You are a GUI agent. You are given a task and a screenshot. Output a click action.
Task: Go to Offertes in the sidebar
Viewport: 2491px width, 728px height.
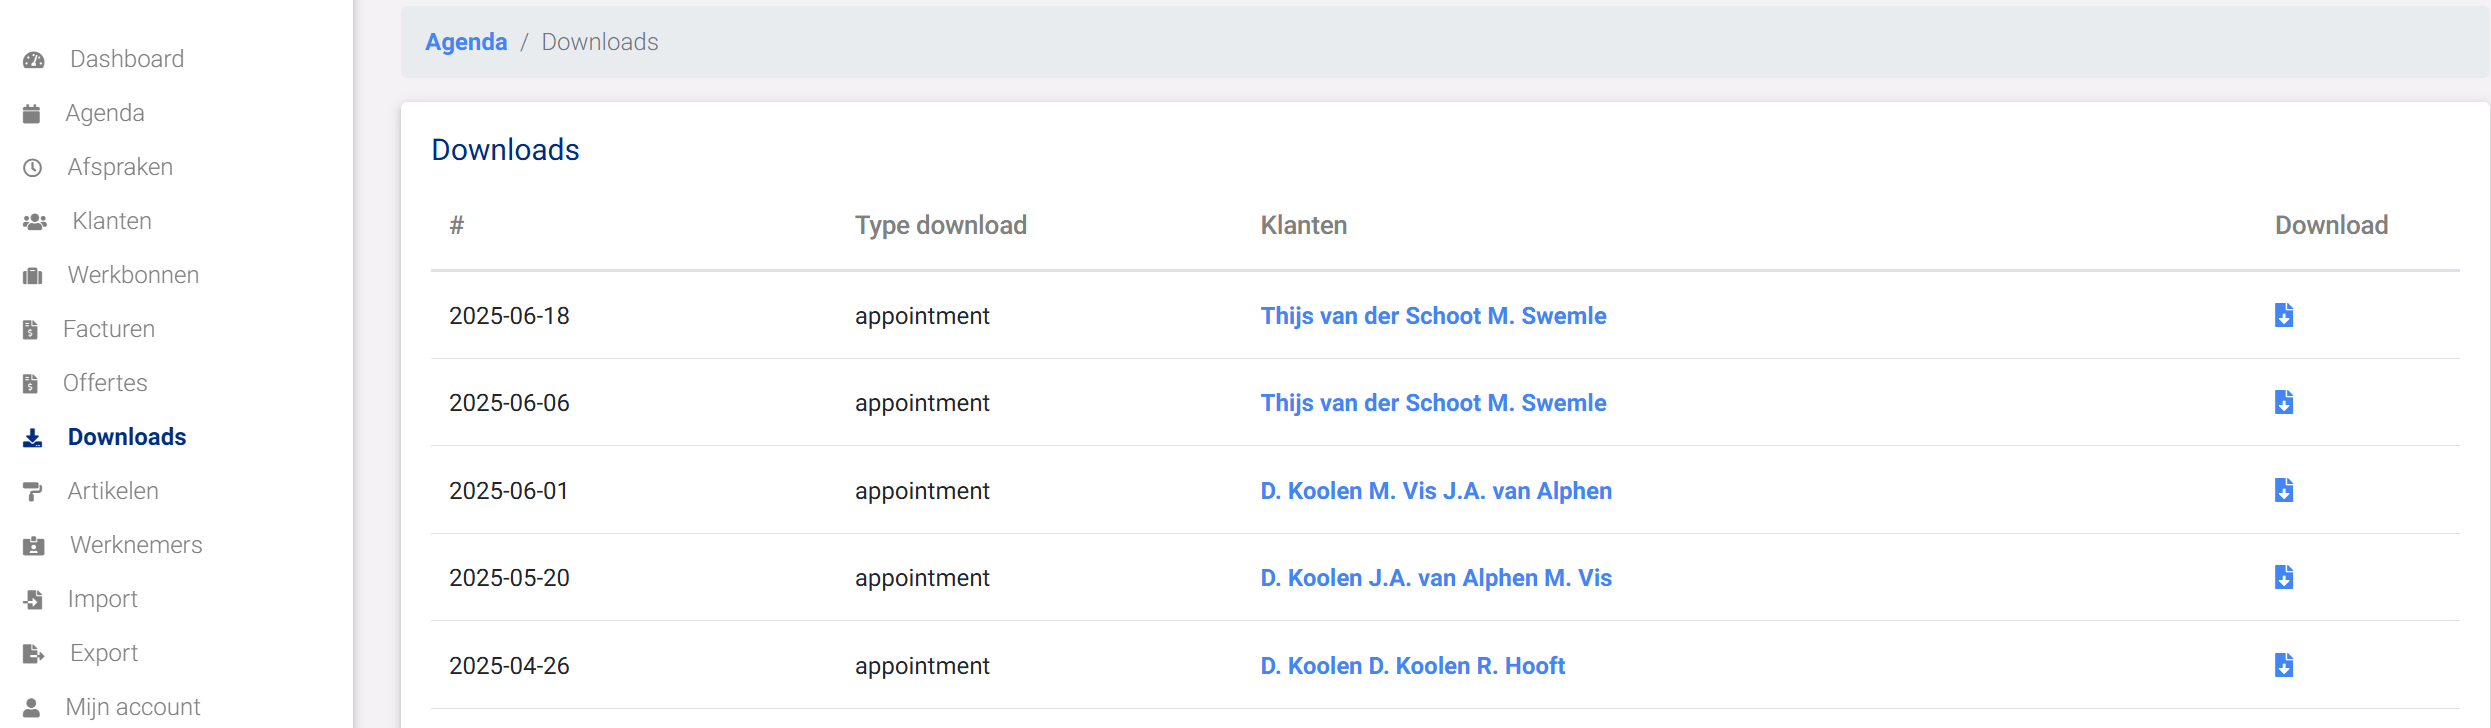tap(105, 383)
